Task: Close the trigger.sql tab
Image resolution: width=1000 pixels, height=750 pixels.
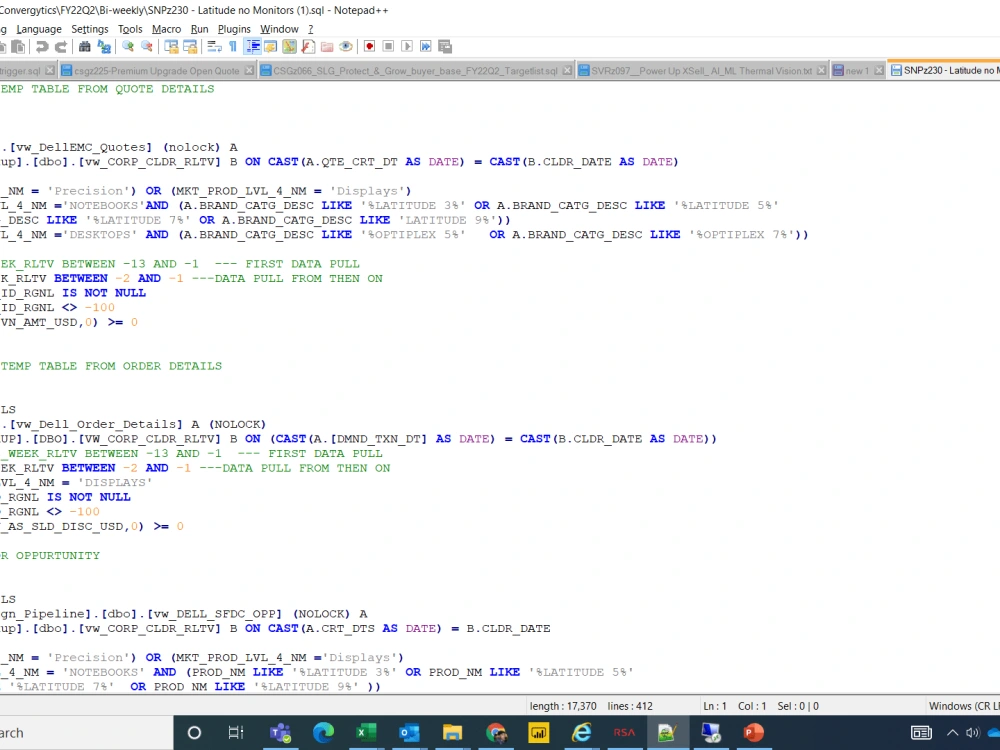Action: pos(50,71)
